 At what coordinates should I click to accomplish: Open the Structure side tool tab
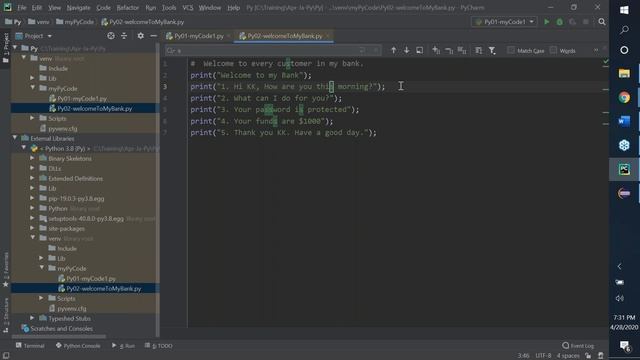6,315
